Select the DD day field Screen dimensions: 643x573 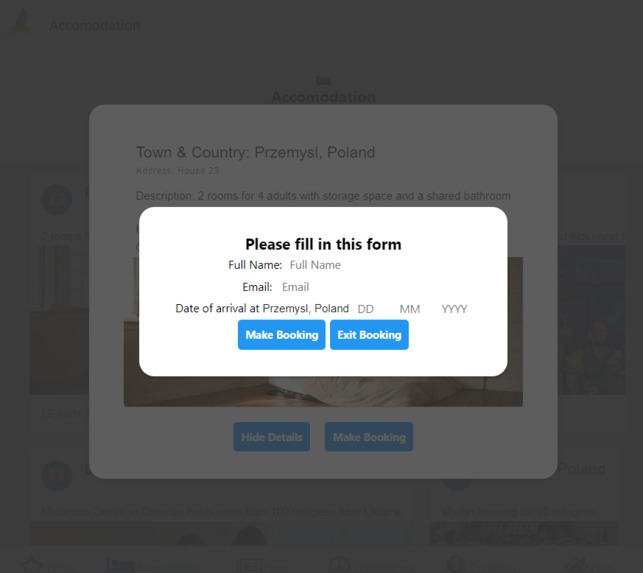[373, 309]
